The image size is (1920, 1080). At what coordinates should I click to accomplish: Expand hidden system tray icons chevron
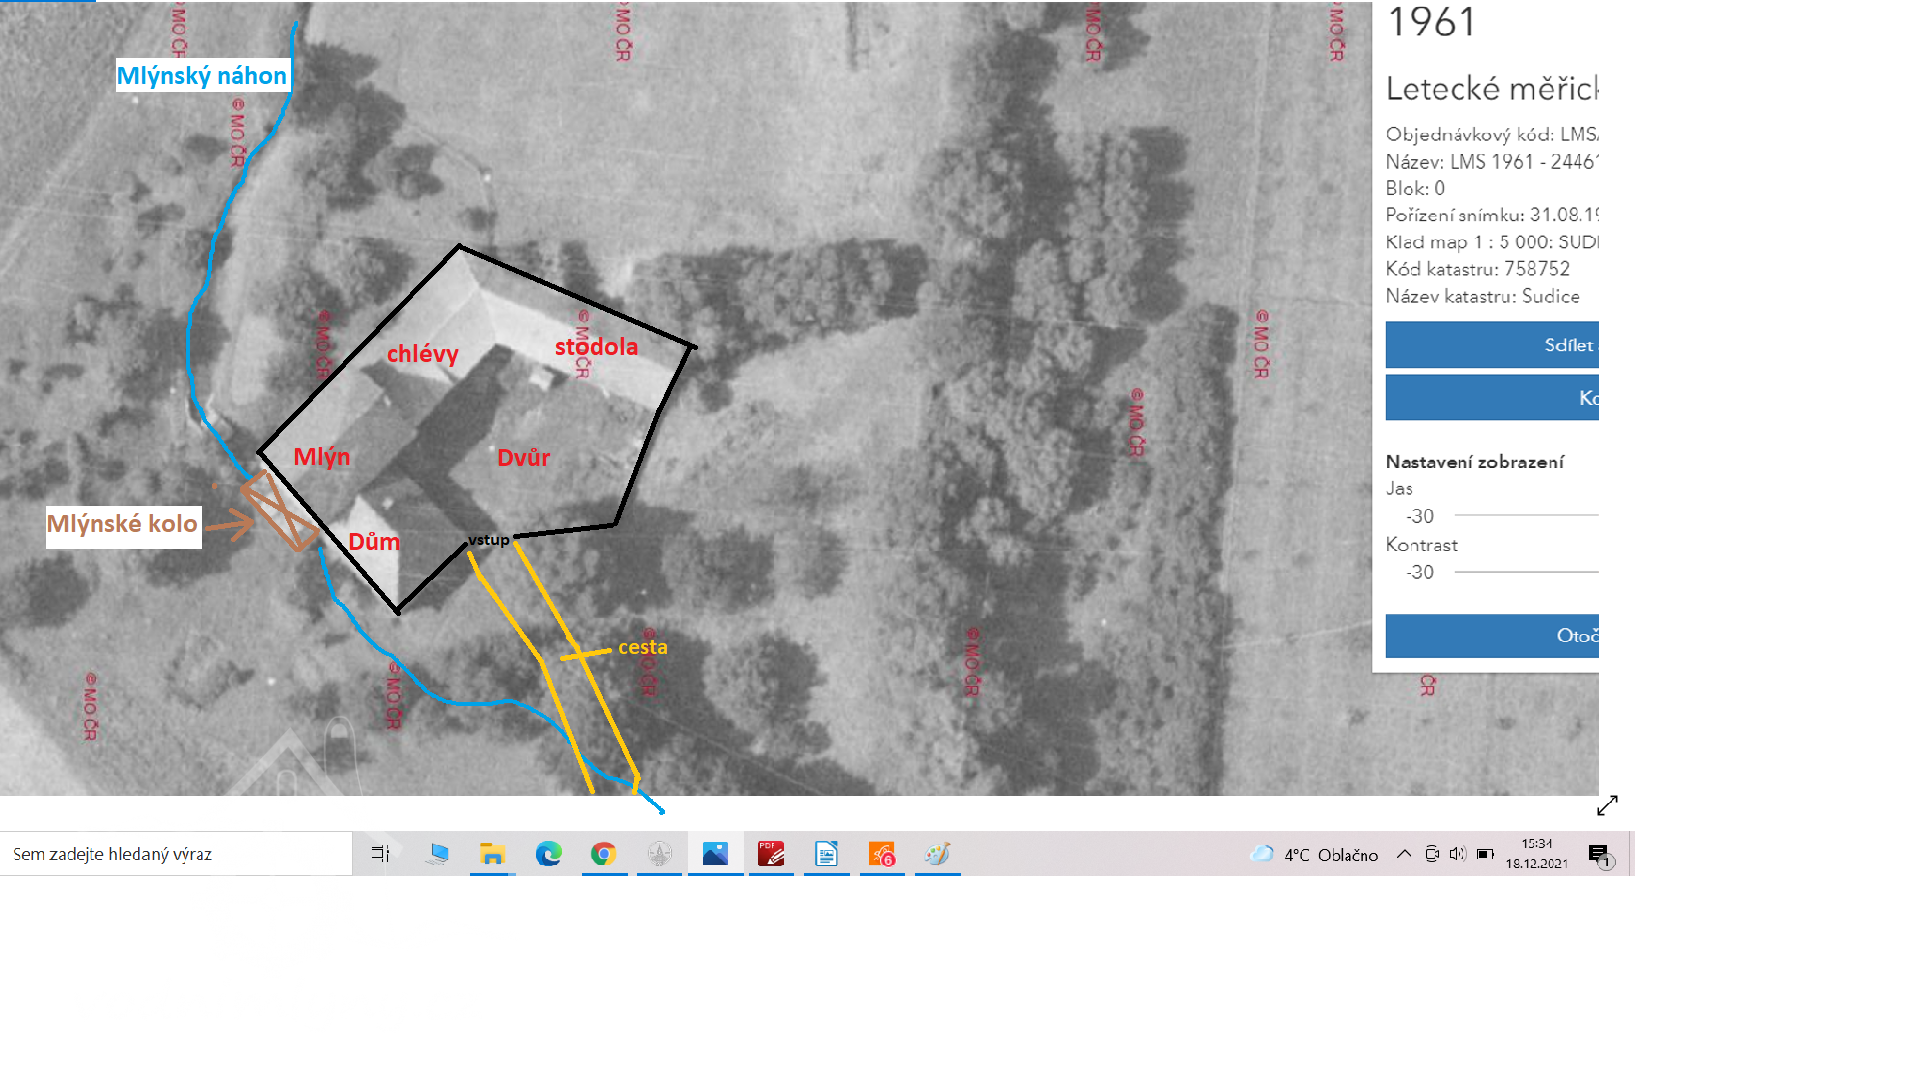[1404, 854]
